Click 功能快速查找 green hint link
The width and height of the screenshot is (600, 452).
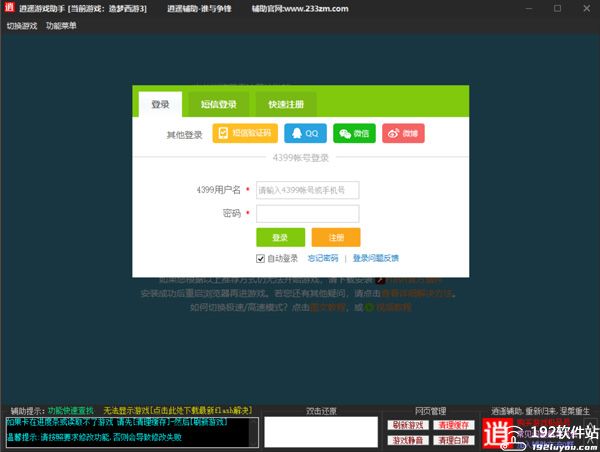tap(71, 411)
